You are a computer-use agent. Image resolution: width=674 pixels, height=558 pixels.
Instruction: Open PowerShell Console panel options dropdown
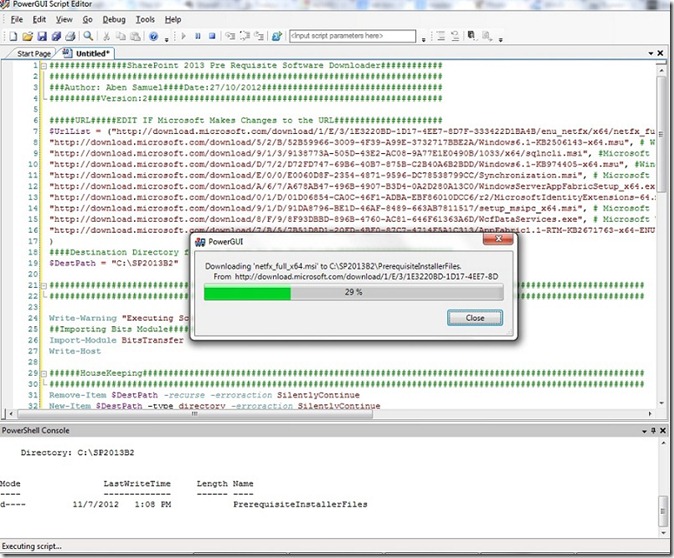click(x=644, y=431)
